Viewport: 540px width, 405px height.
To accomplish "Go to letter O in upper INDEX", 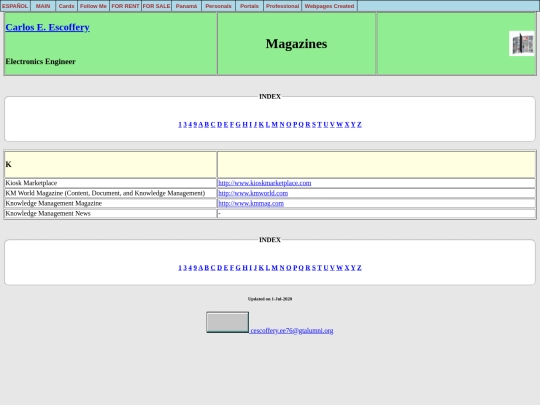I will 289,124.
